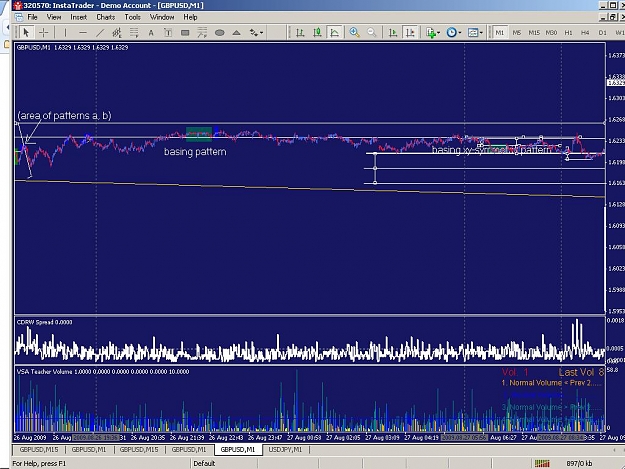Open the Help menu

tap(190, 17)
